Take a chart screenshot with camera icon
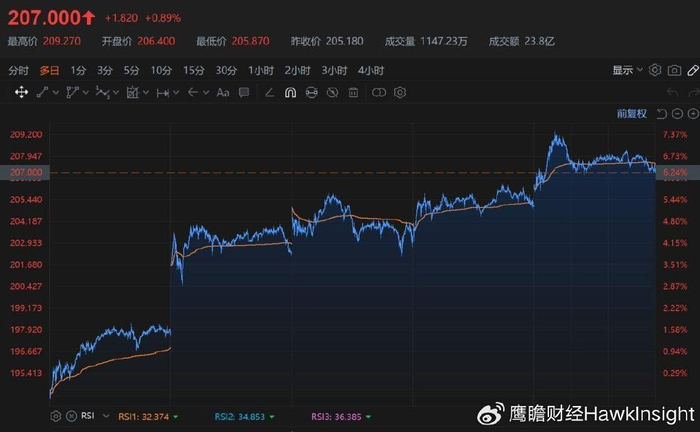This screenshot has width=700, height=432. tap(675, 70)
